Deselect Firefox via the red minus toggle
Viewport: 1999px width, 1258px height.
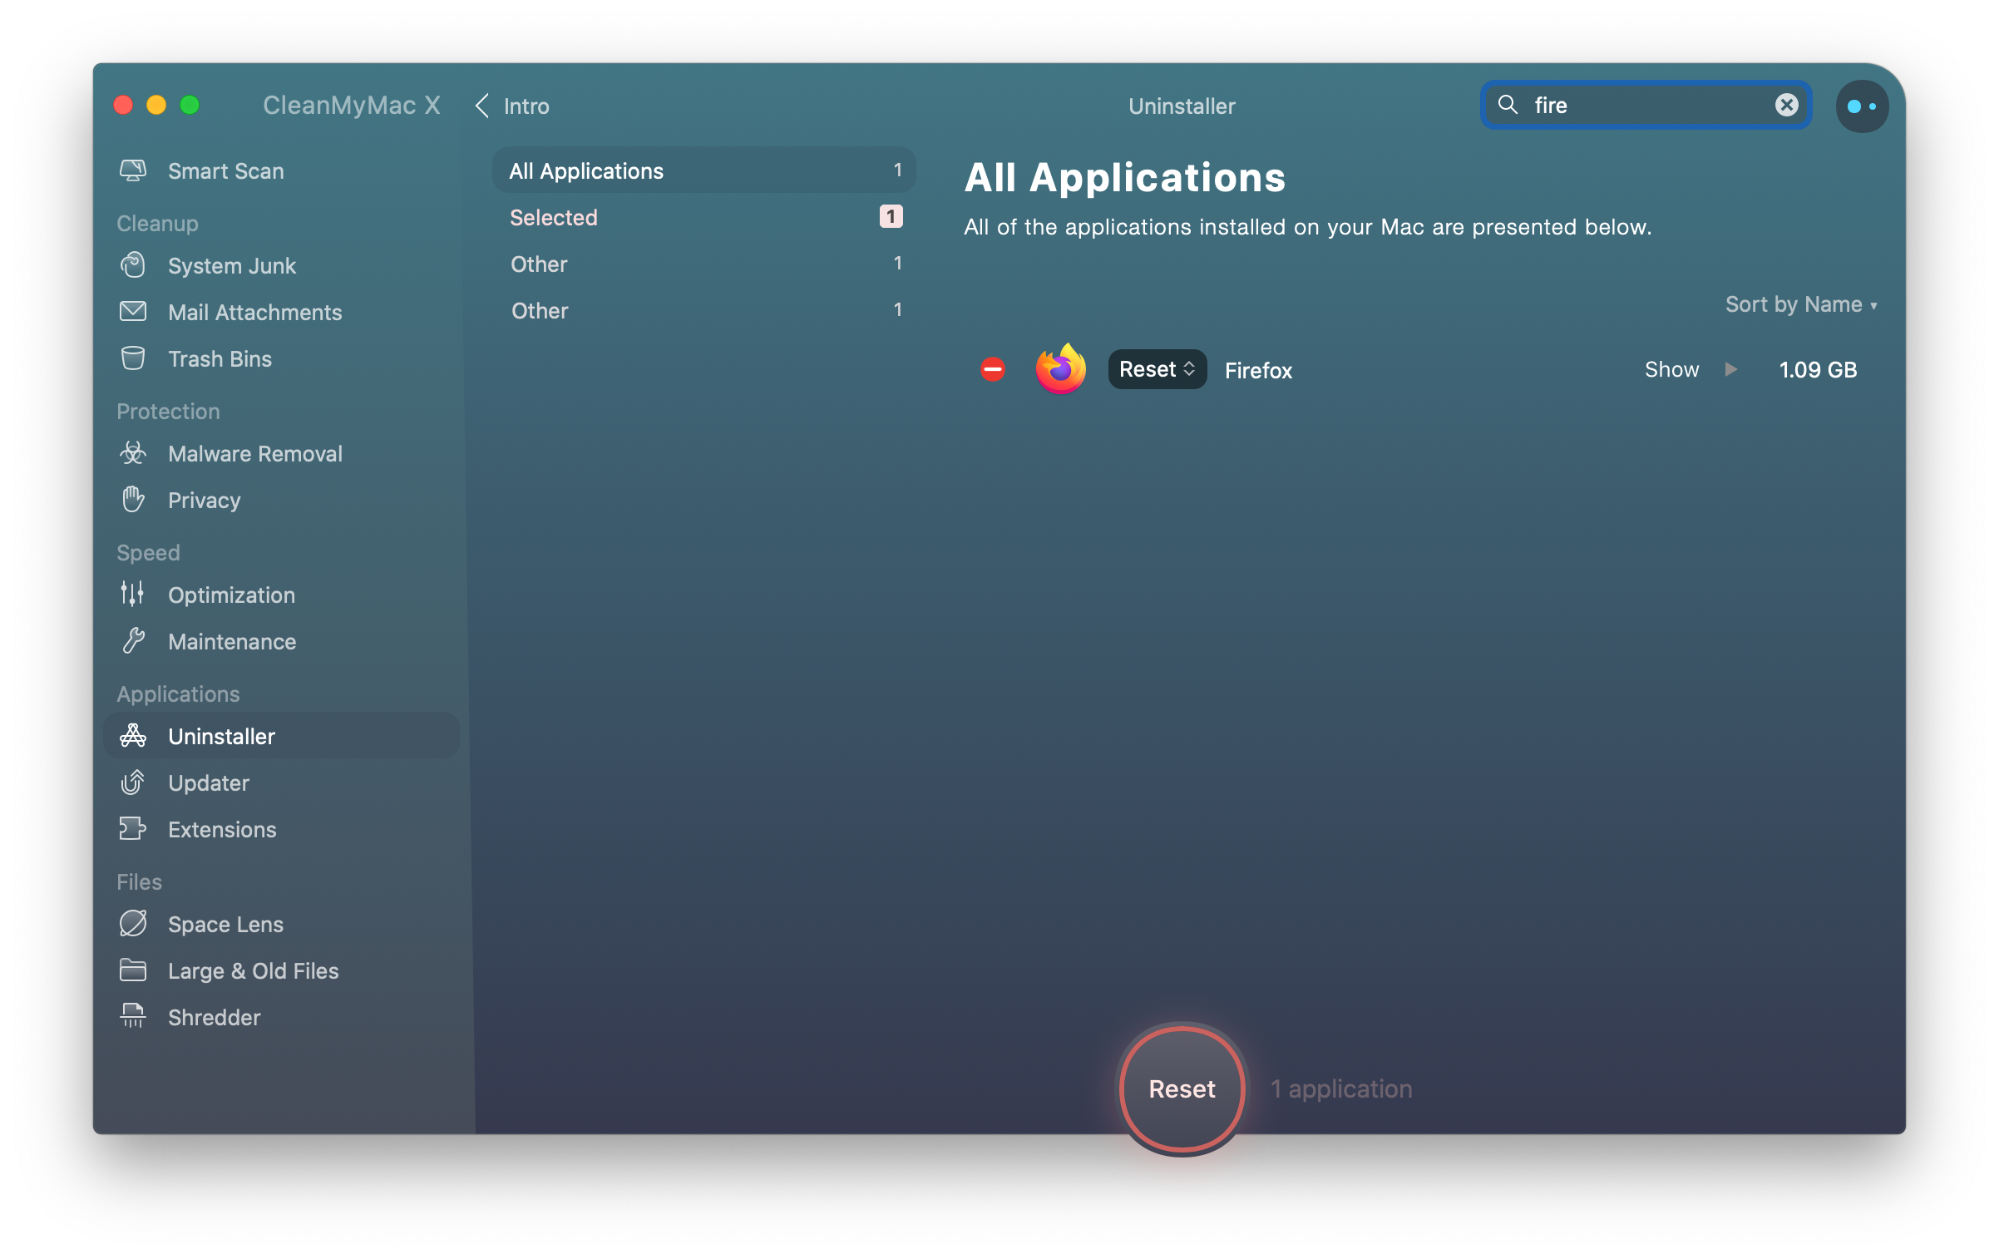[992, 369]
